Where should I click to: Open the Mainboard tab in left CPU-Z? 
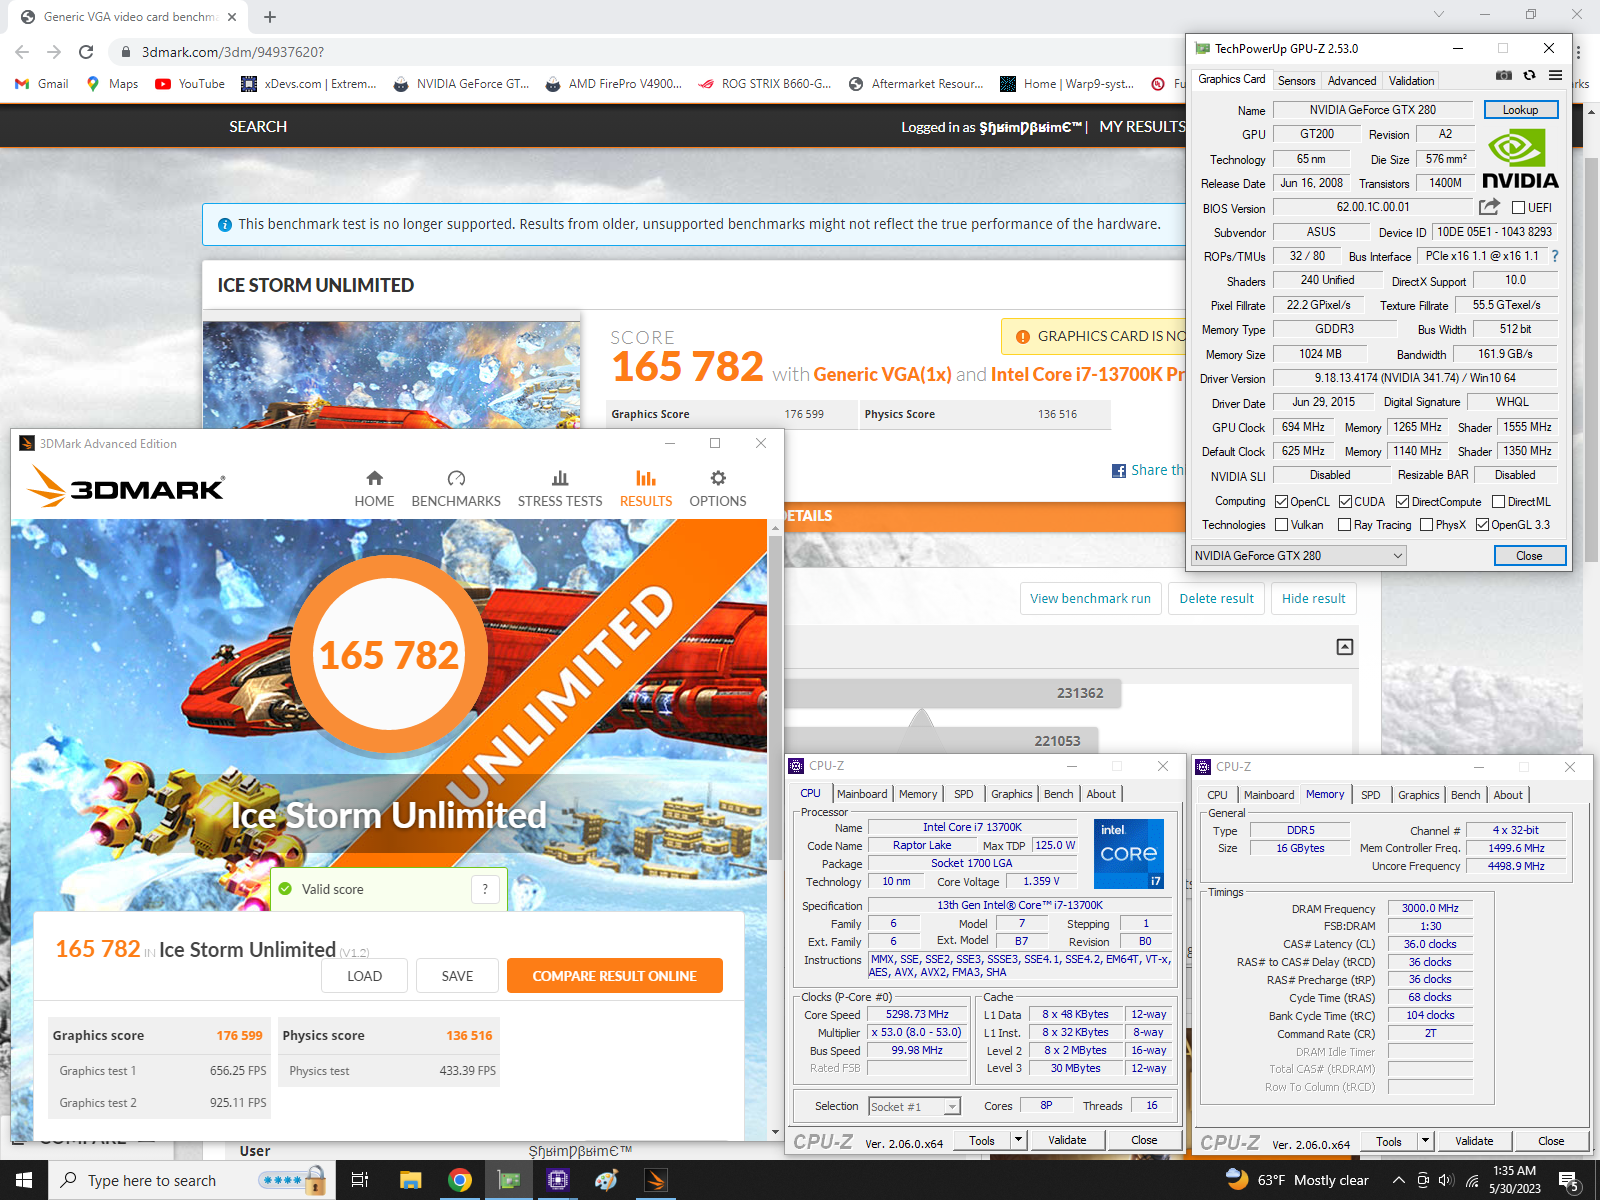pyautogui.click(x=862, y=794)
